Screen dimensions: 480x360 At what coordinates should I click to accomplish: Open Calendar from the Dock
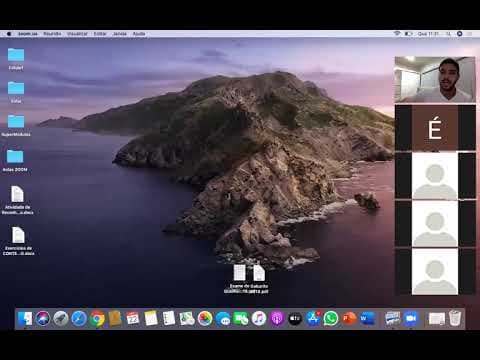133,319
